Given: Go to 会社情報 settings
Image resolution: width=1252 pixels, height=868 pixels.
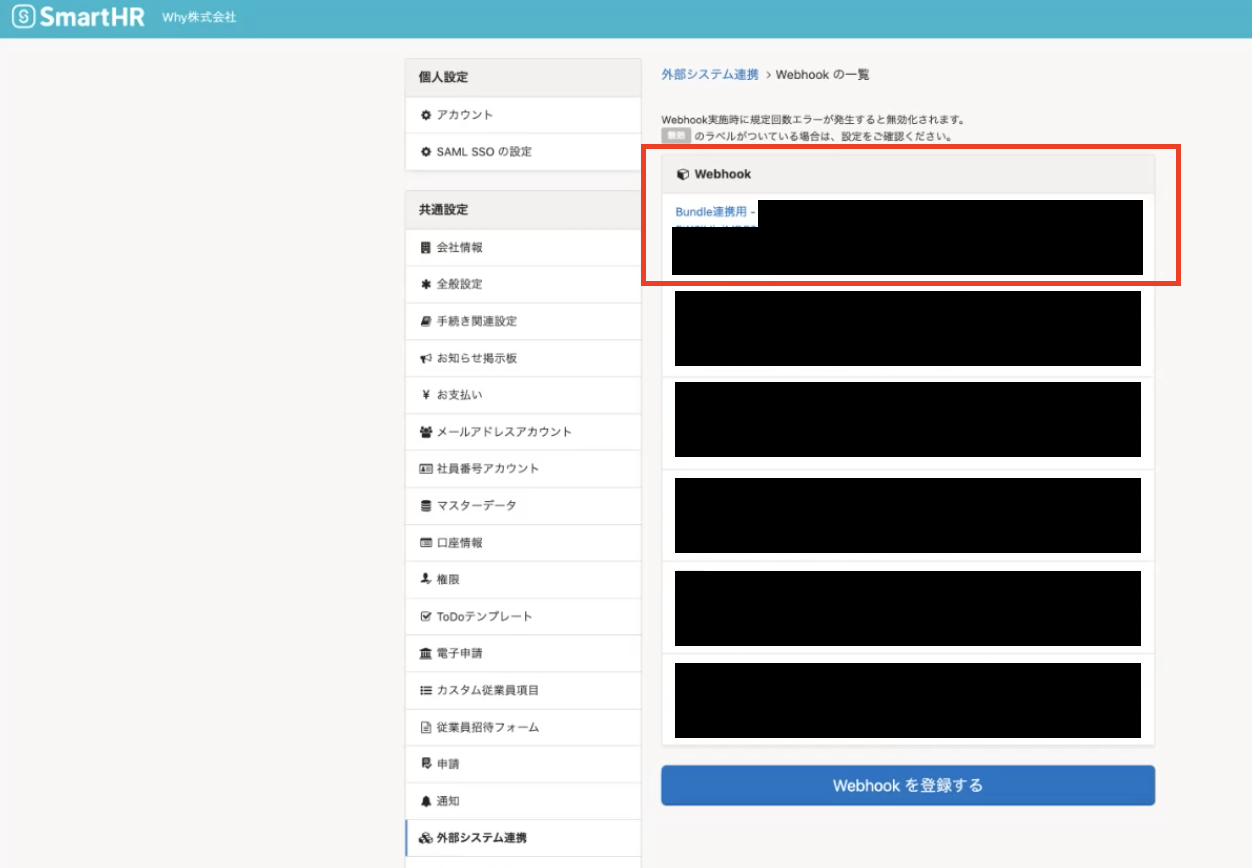Looking at the screenshot, I should (x=523, y=247).
